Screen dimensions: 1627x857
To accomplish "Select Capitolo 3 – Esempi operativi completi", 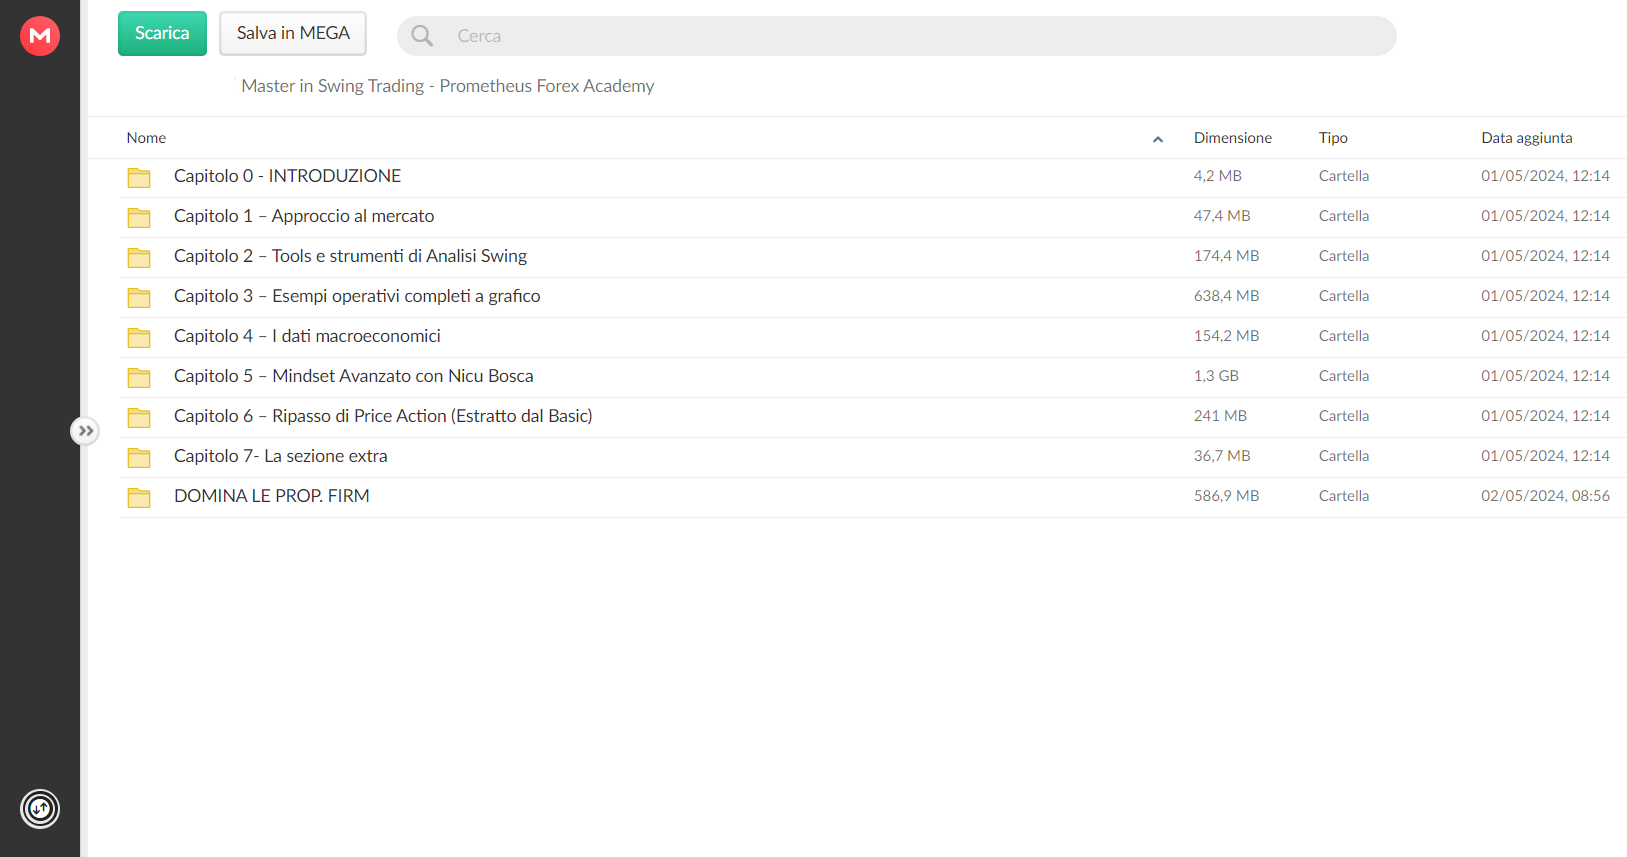I will click(357, 296).
